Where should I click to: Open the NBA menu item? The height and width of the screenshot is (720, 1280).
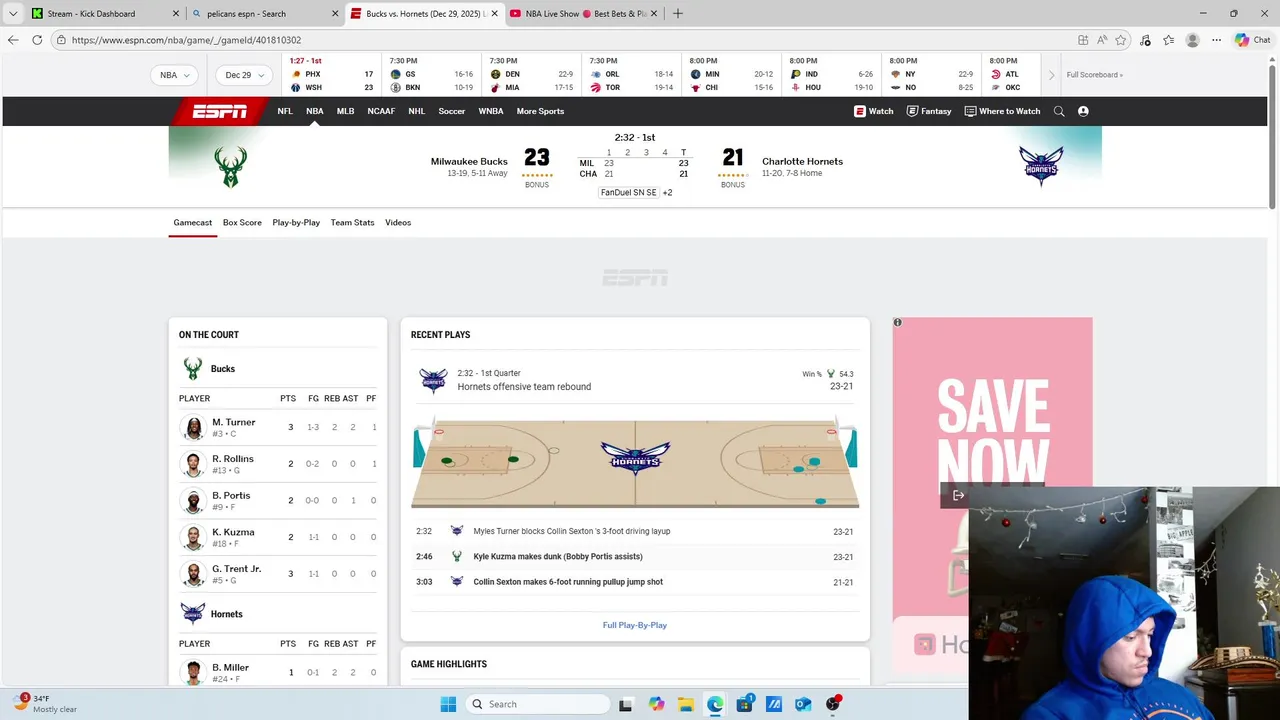[x=314, y=111]
